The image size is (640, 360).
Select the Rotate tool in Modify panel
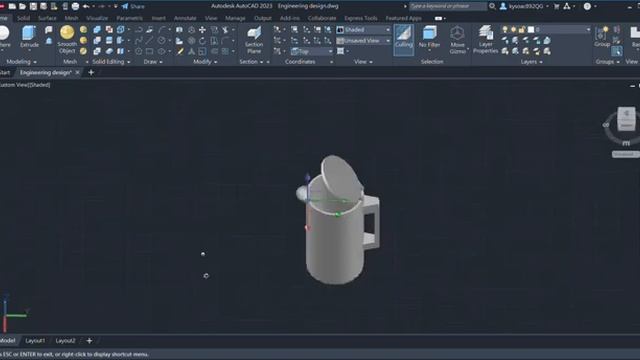pyautogui.click(x=202, y=41)
